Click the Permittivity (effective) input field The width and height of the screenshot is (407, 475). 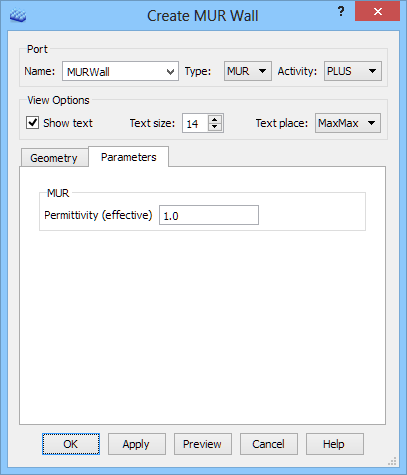pyautogui.click(x=209, y=215)
